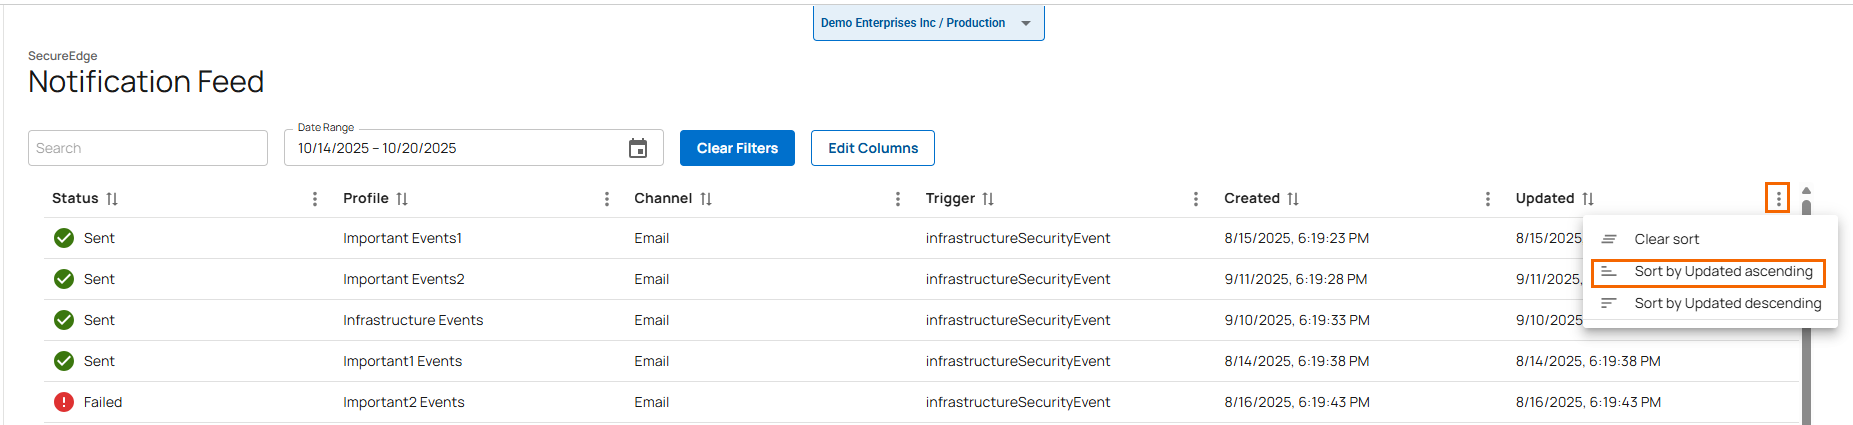Click the Clear Filters button
Screen dimensions: 1853x425
[737, 148]
